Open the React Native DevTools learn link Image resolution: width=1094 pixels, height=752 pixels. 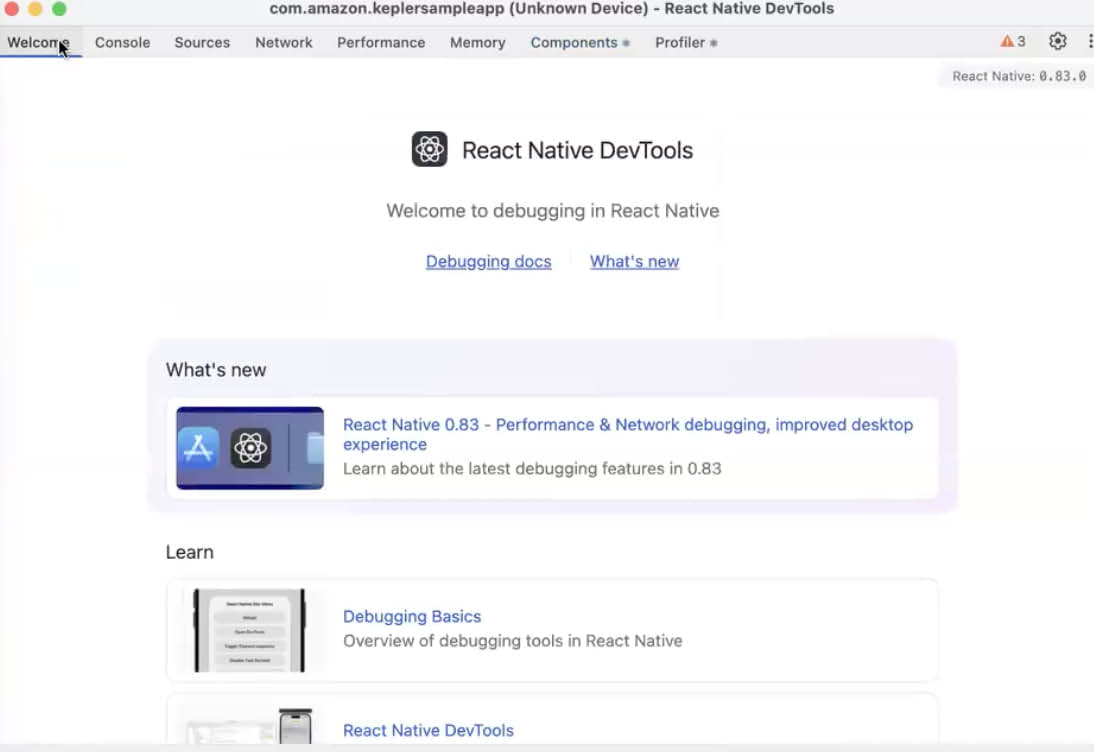428,730
